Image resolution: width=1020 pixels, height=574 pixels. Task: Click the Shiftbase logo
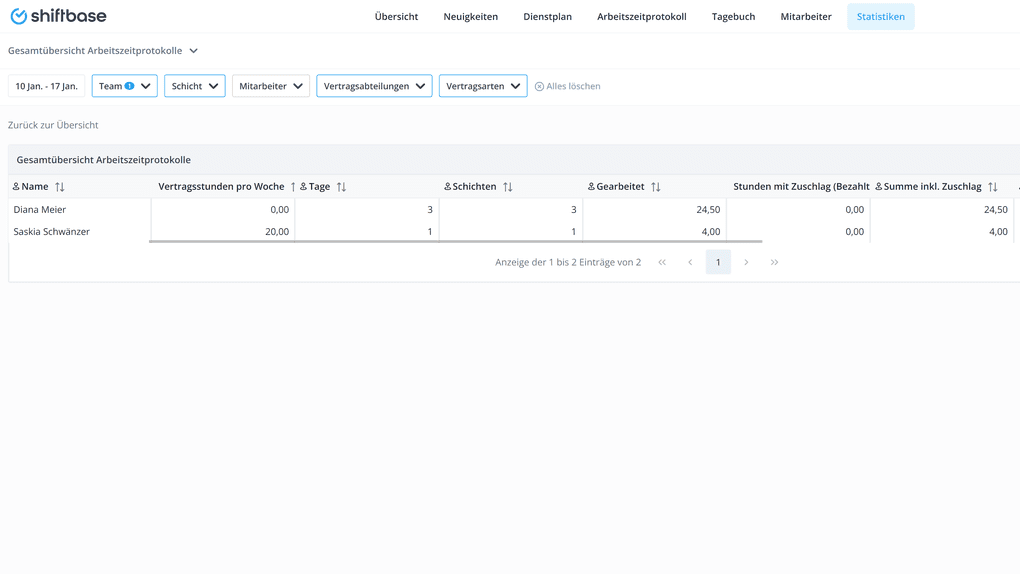pyautogui.click(x=59, y=16)
